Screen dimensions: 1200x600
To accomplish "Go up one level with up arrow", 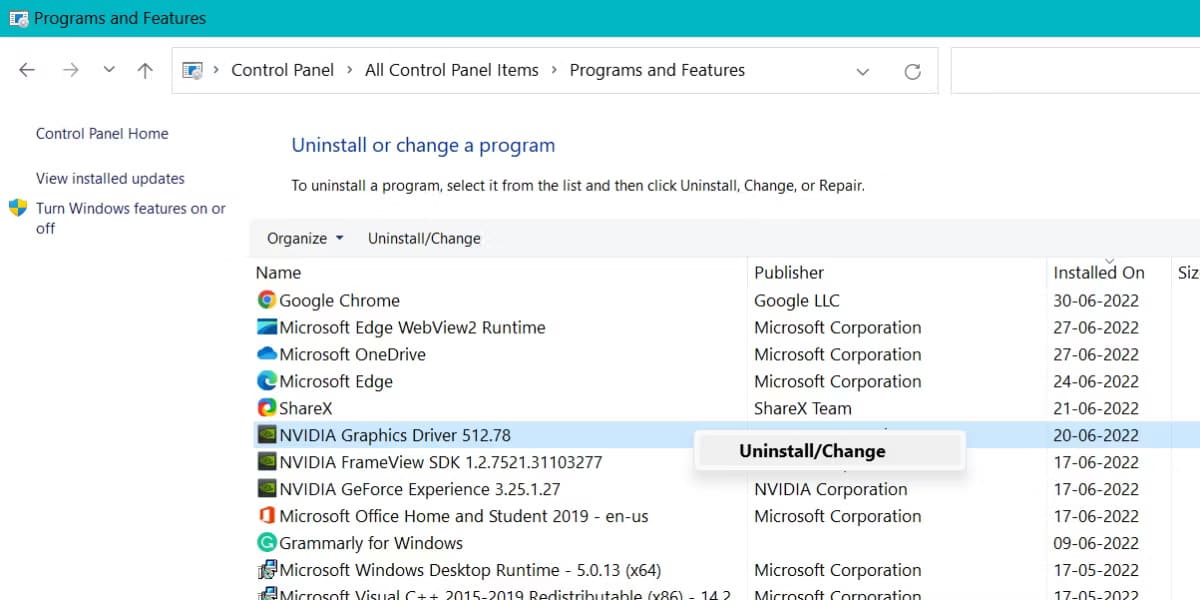I will (145, 70).
